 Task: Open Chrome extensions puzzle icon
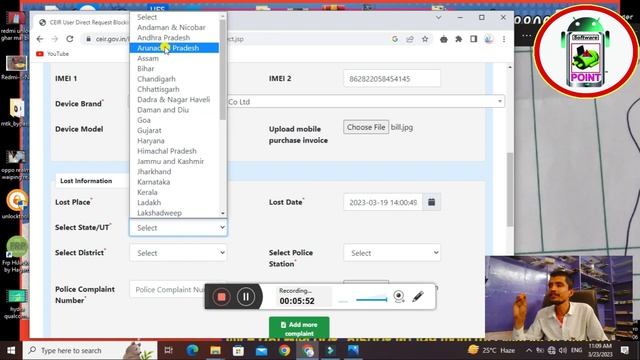click(x=459, y=39)
